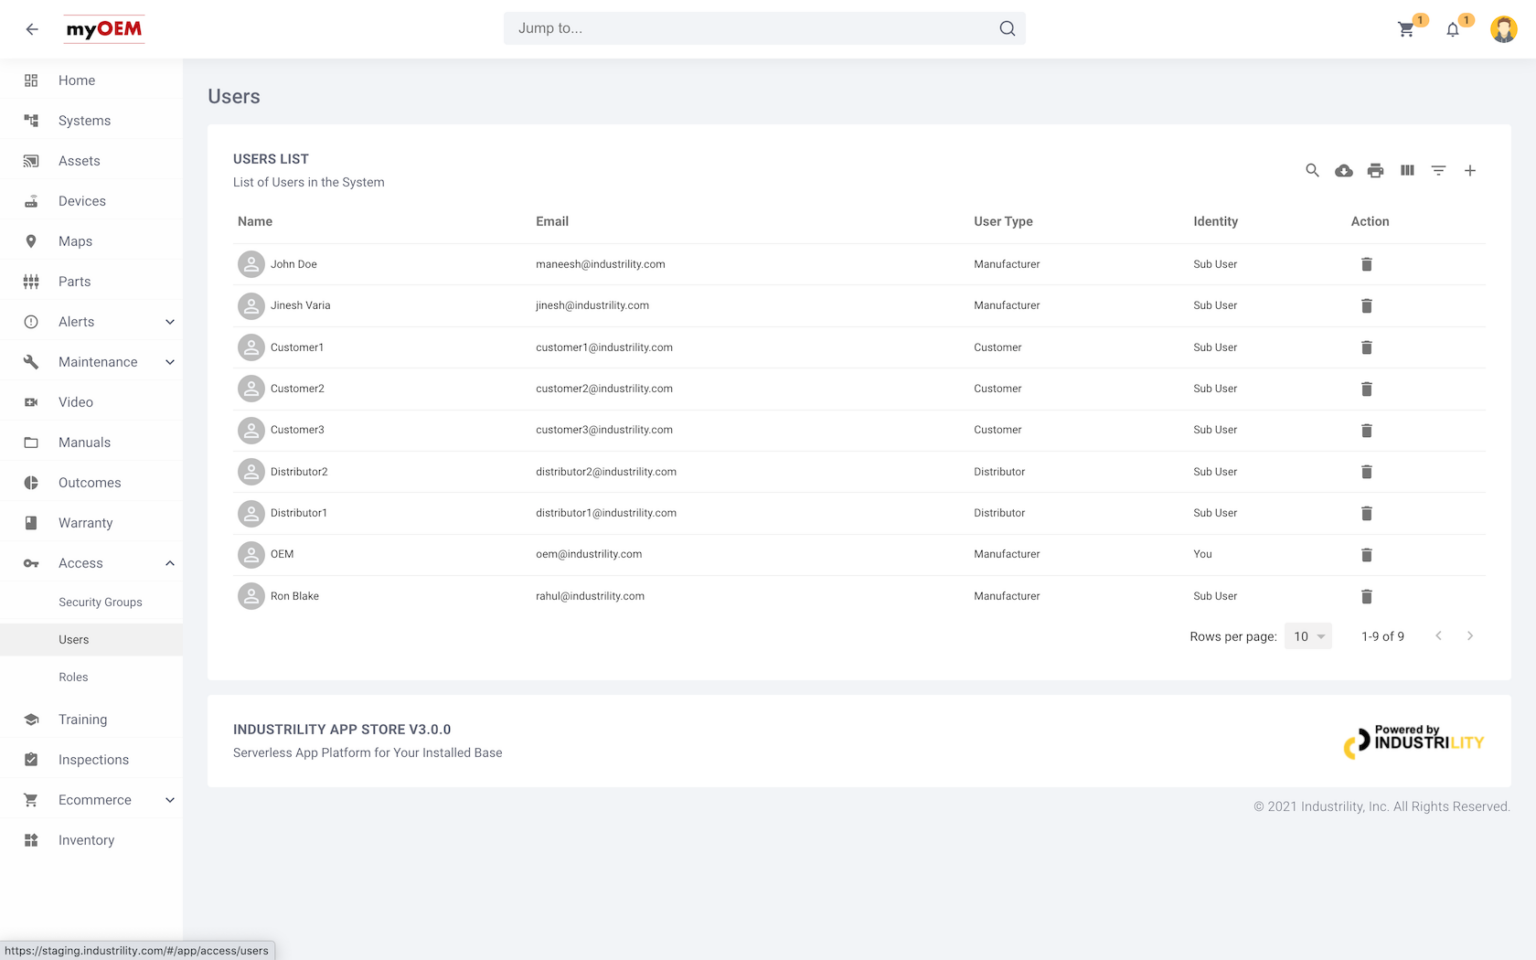Open the search within Users List
The width and height of the screenshot is (1536, 960).
[1312, 170]
